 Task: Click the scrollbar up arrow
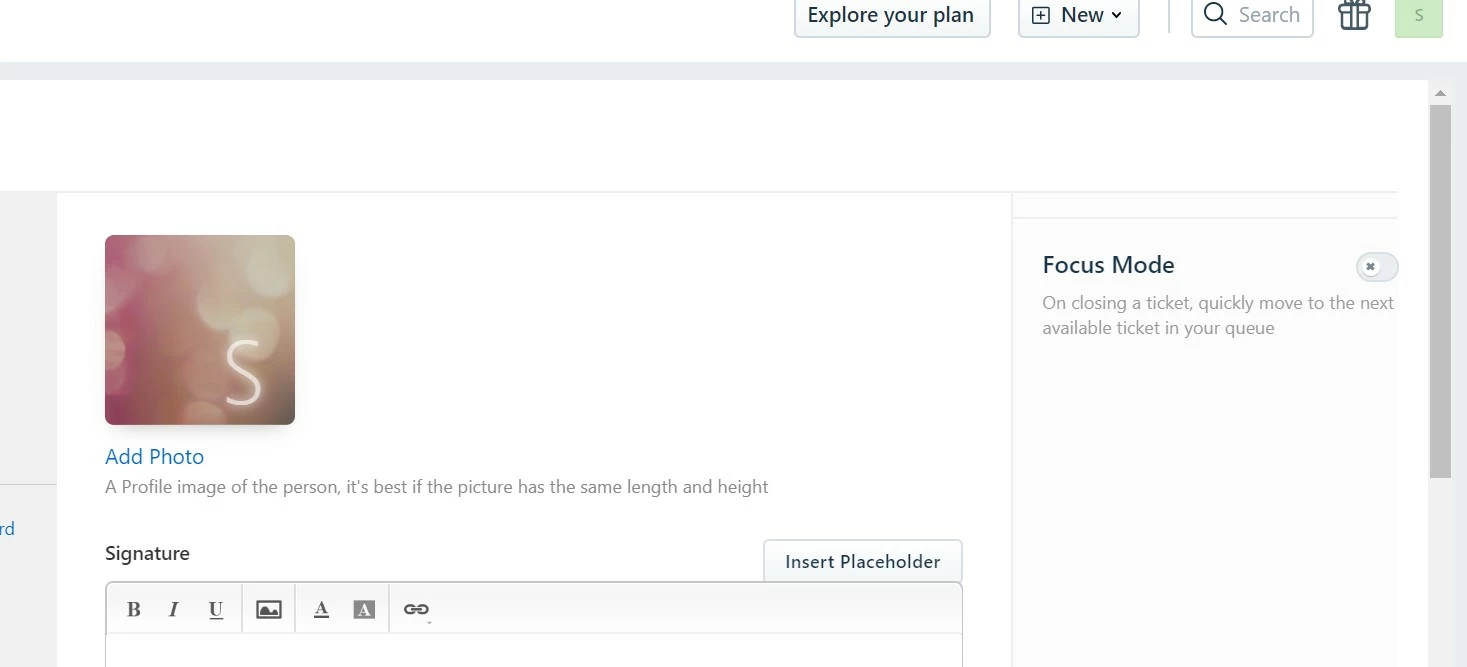1440,92
